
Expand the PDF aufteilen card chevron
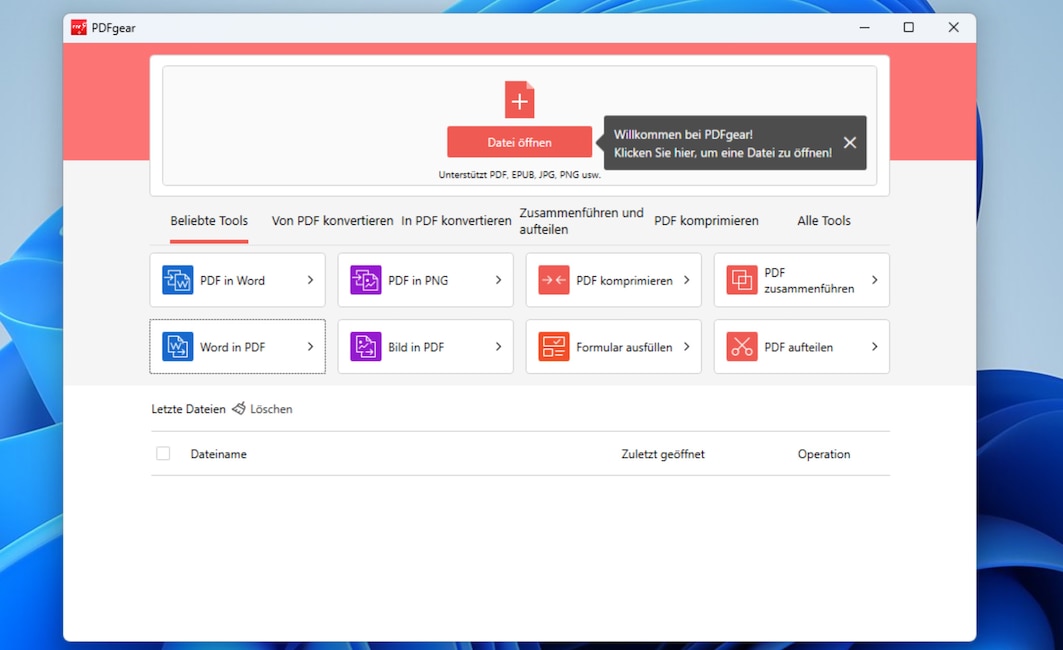875,347
